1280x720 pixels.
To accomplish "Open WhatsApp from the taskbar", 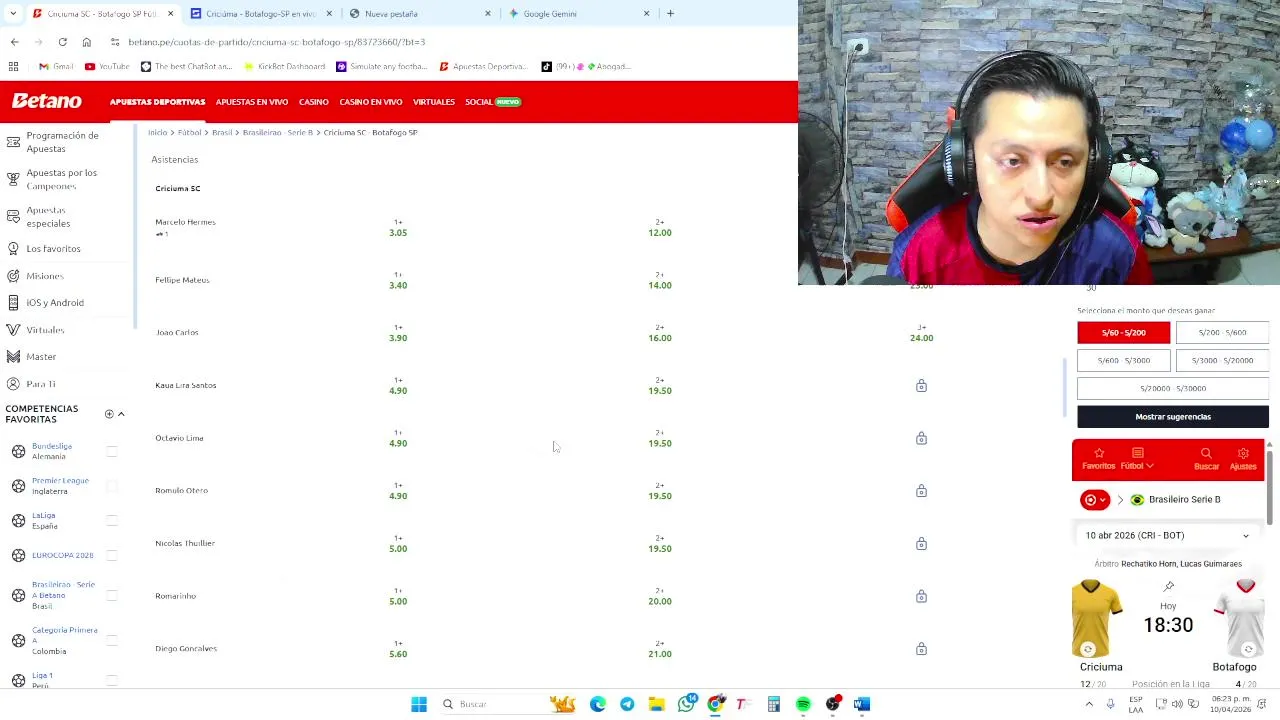I will tap(686, 704).
